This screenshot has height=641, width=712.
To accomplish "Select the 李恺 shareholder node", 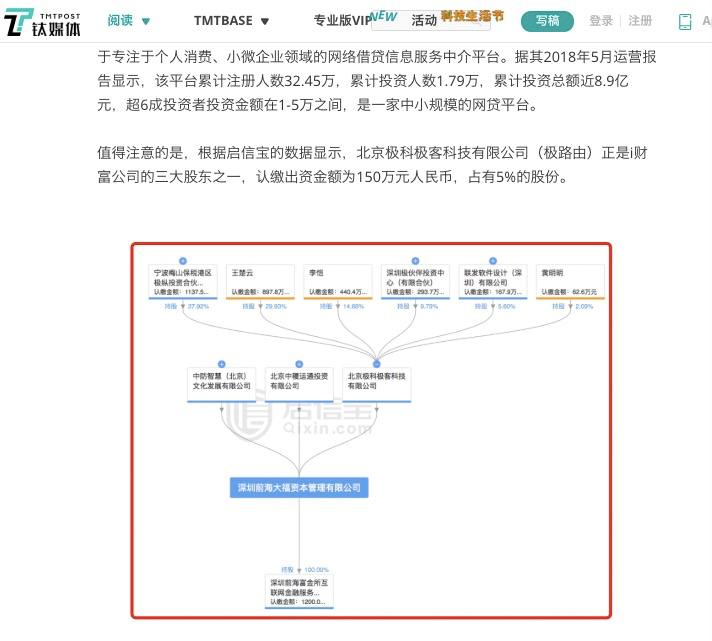I will click(x=338, y=282).
